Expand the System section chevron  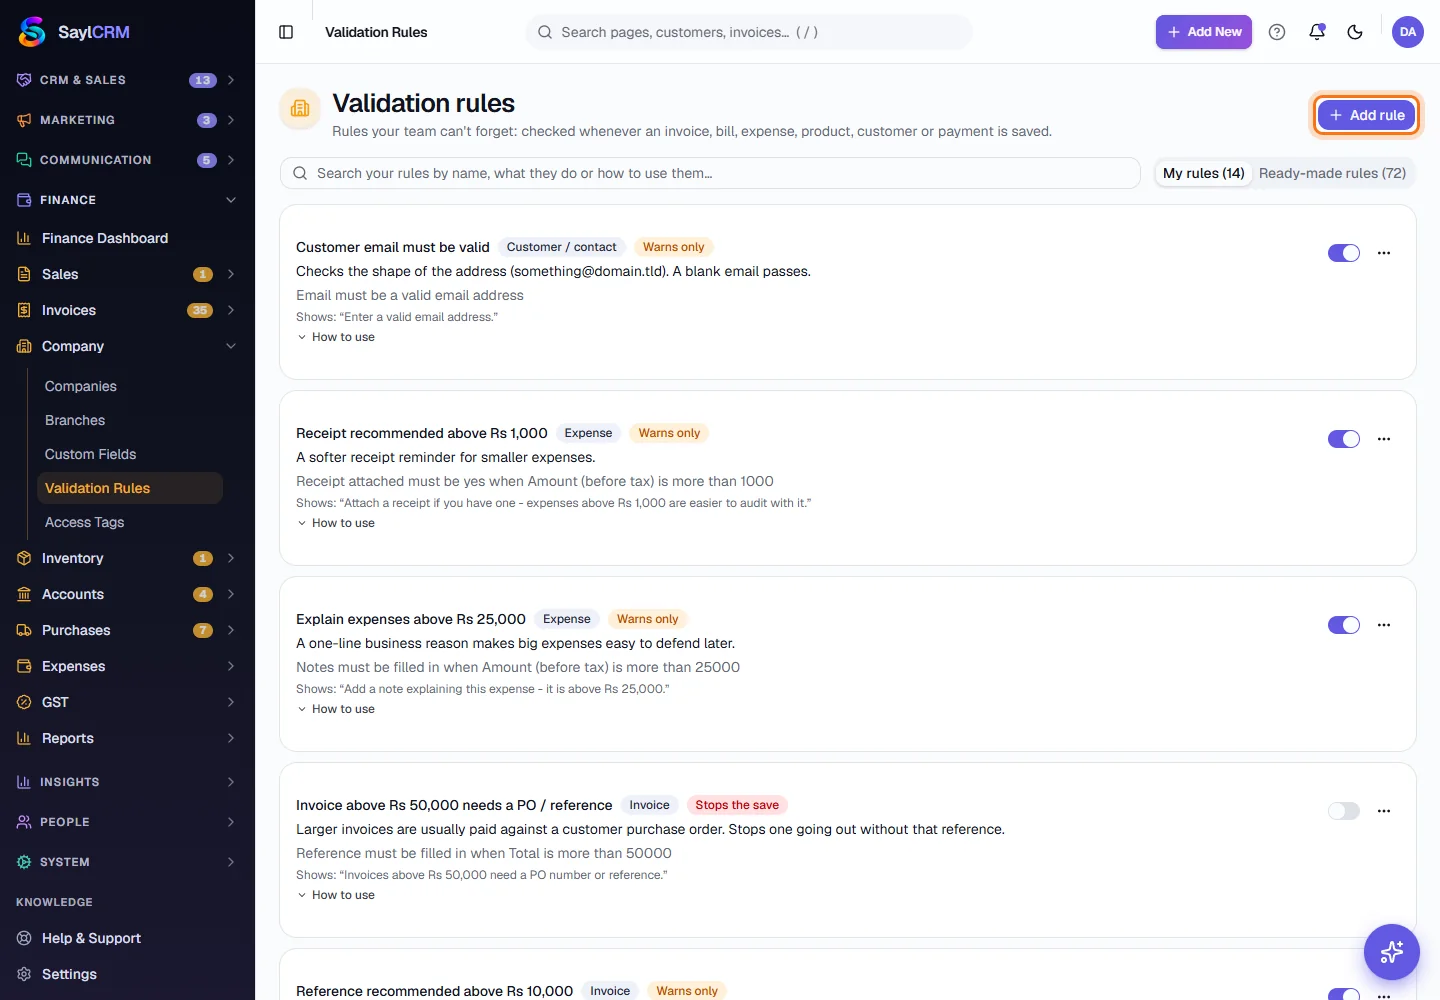(x=231, y=862)
